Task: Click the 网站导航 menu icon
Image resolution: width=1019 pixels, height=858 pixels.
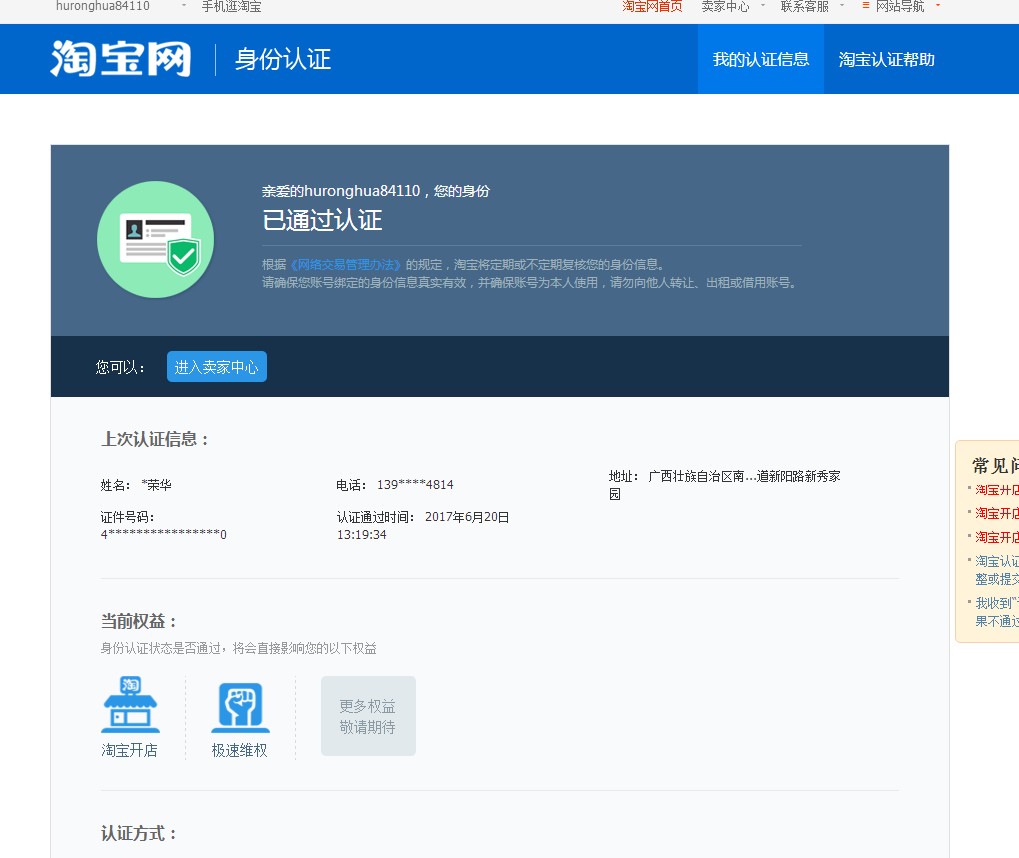Action: pyautogui.click(x=866, y=6)
